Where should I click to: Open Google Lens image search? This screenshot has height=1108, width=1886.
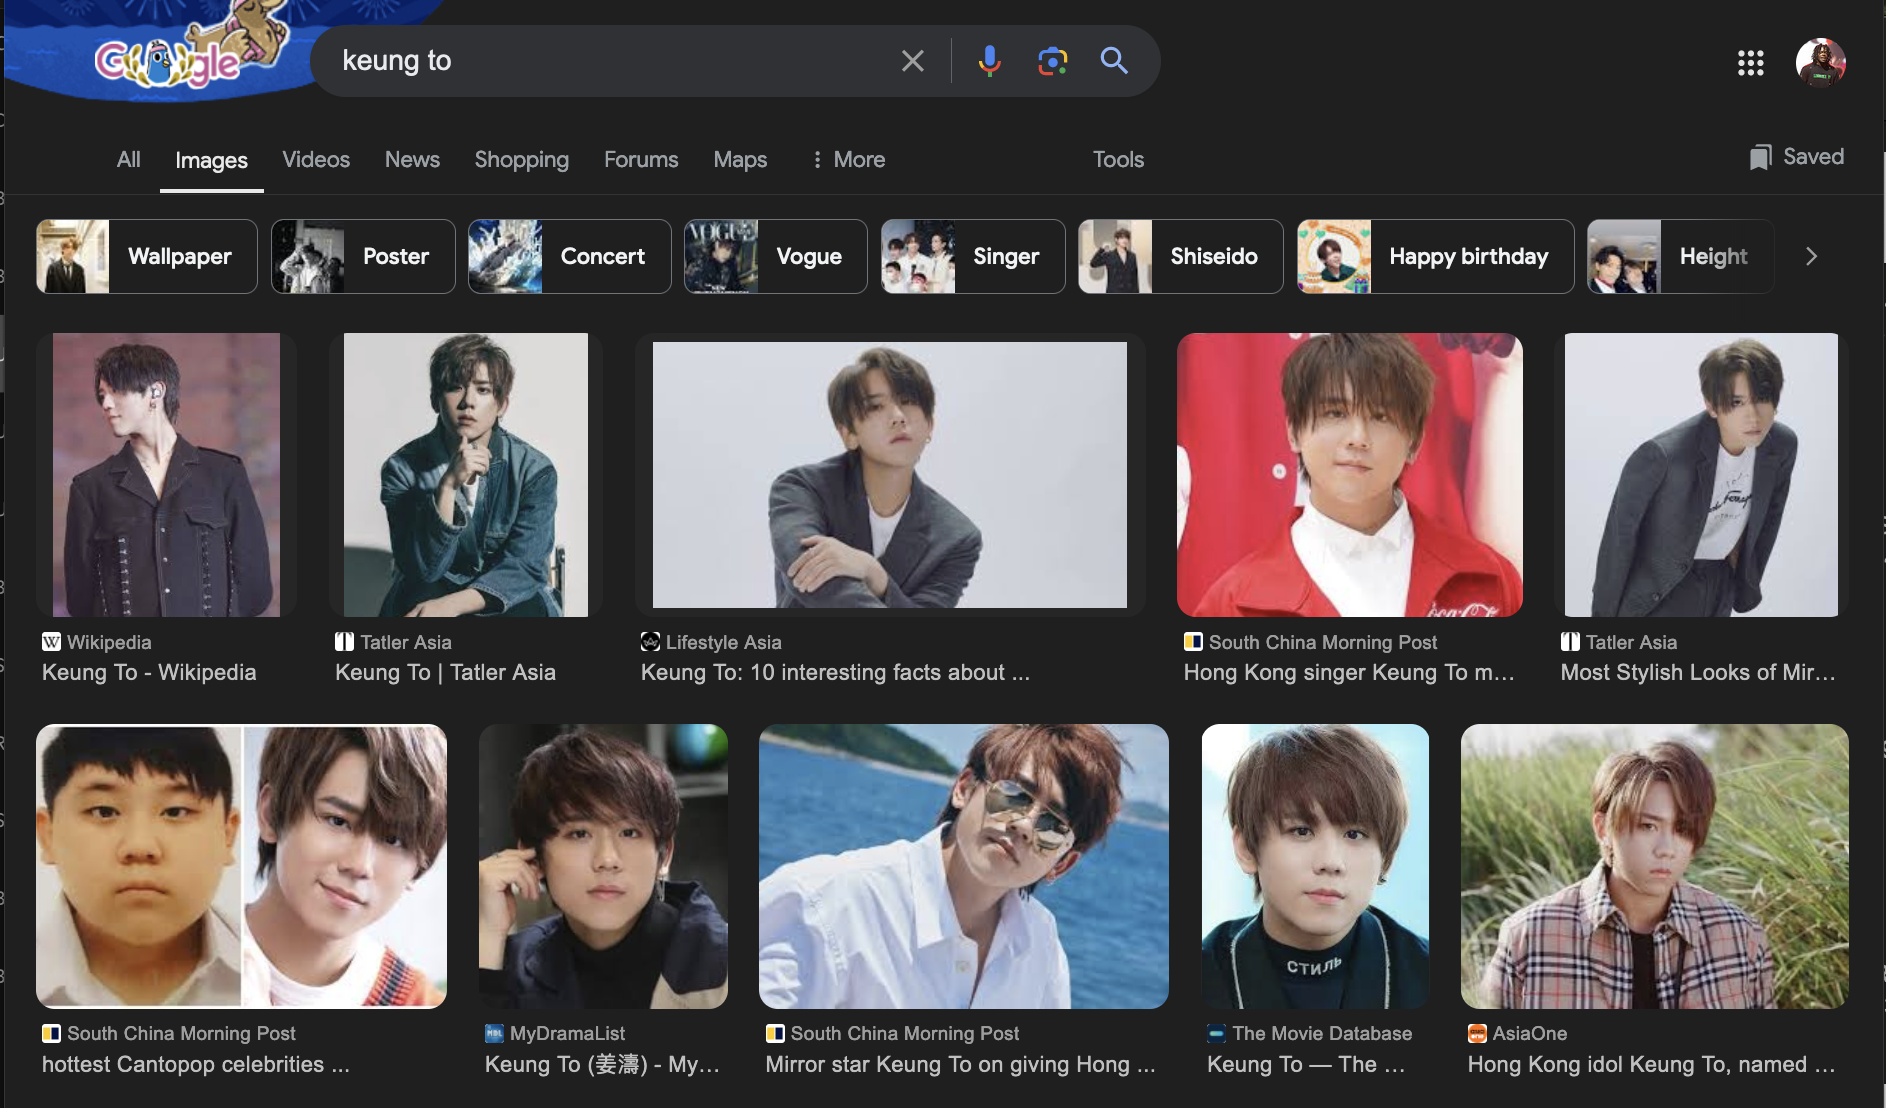click(x=1052, y=61)
